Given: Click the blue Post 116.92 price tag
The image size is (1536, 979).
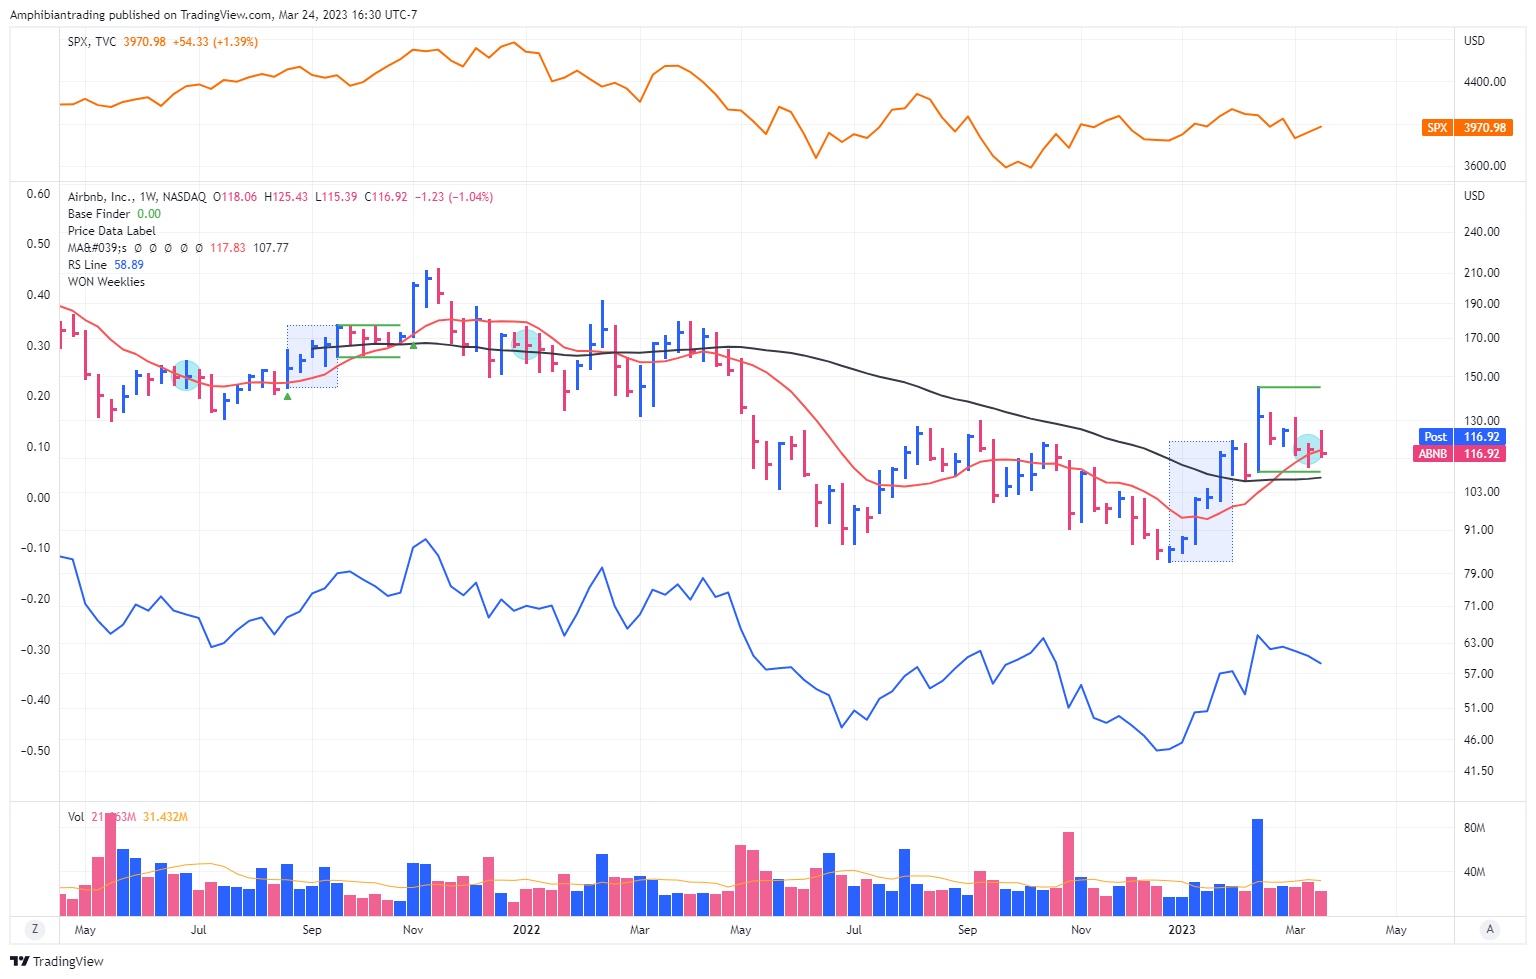Looking at the screenshot, I should tap(1461, 437).
